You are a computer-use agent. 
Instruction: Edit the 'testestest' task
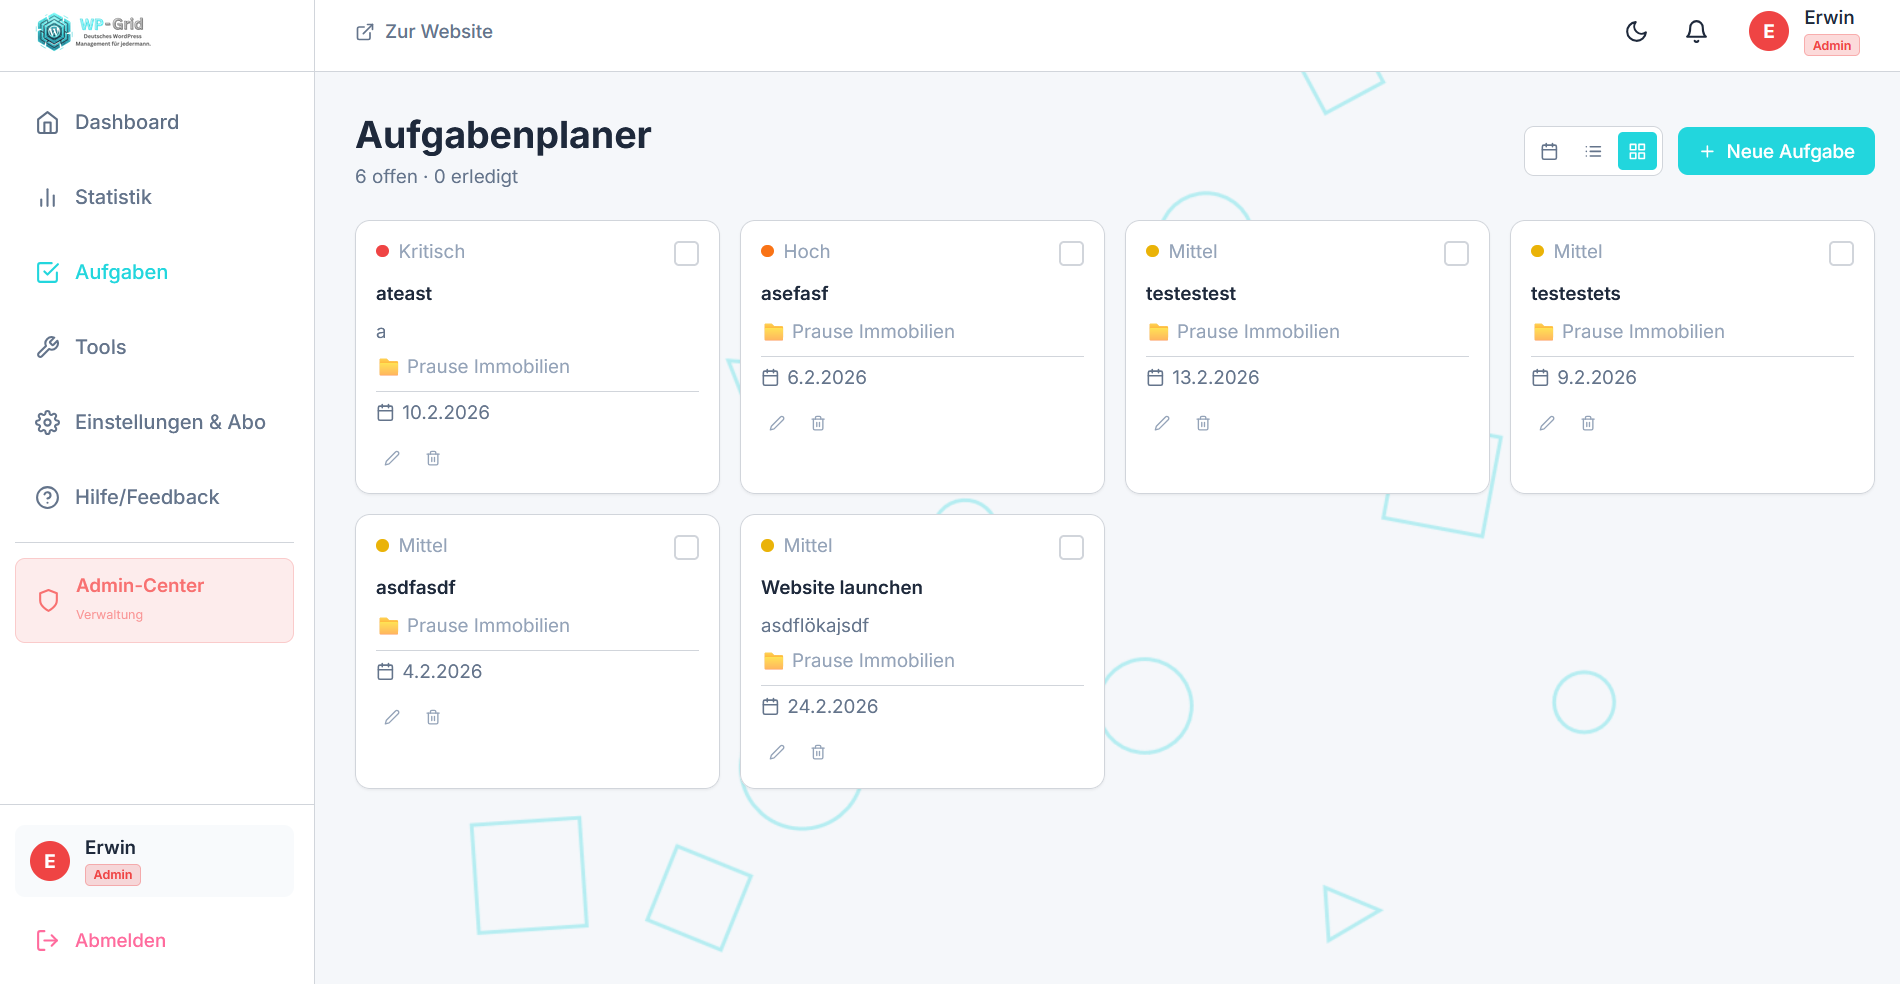tap(1162, 423)
